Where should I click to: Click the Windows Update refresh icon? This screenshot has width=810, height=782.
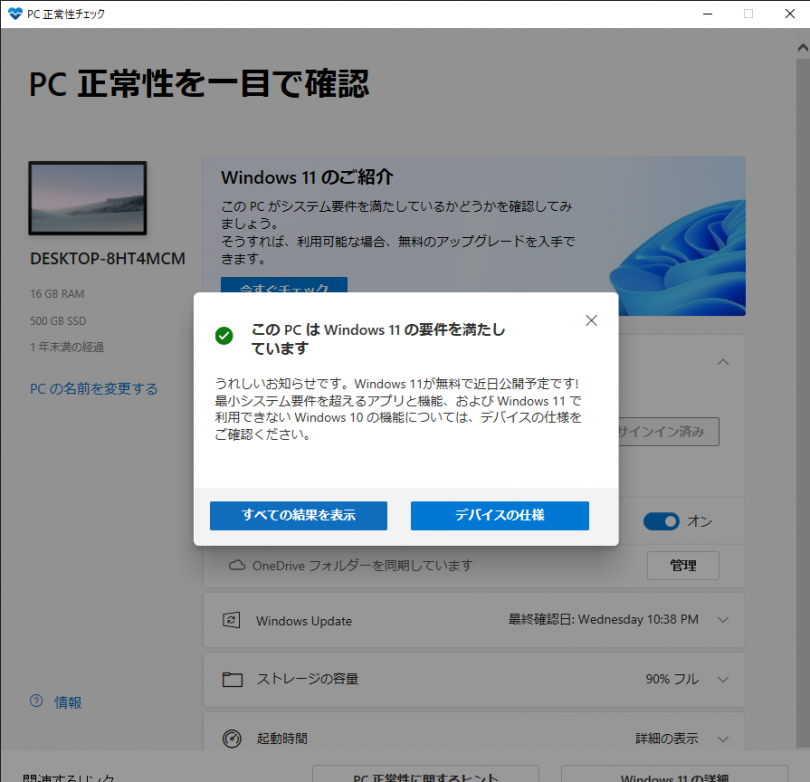231,620
